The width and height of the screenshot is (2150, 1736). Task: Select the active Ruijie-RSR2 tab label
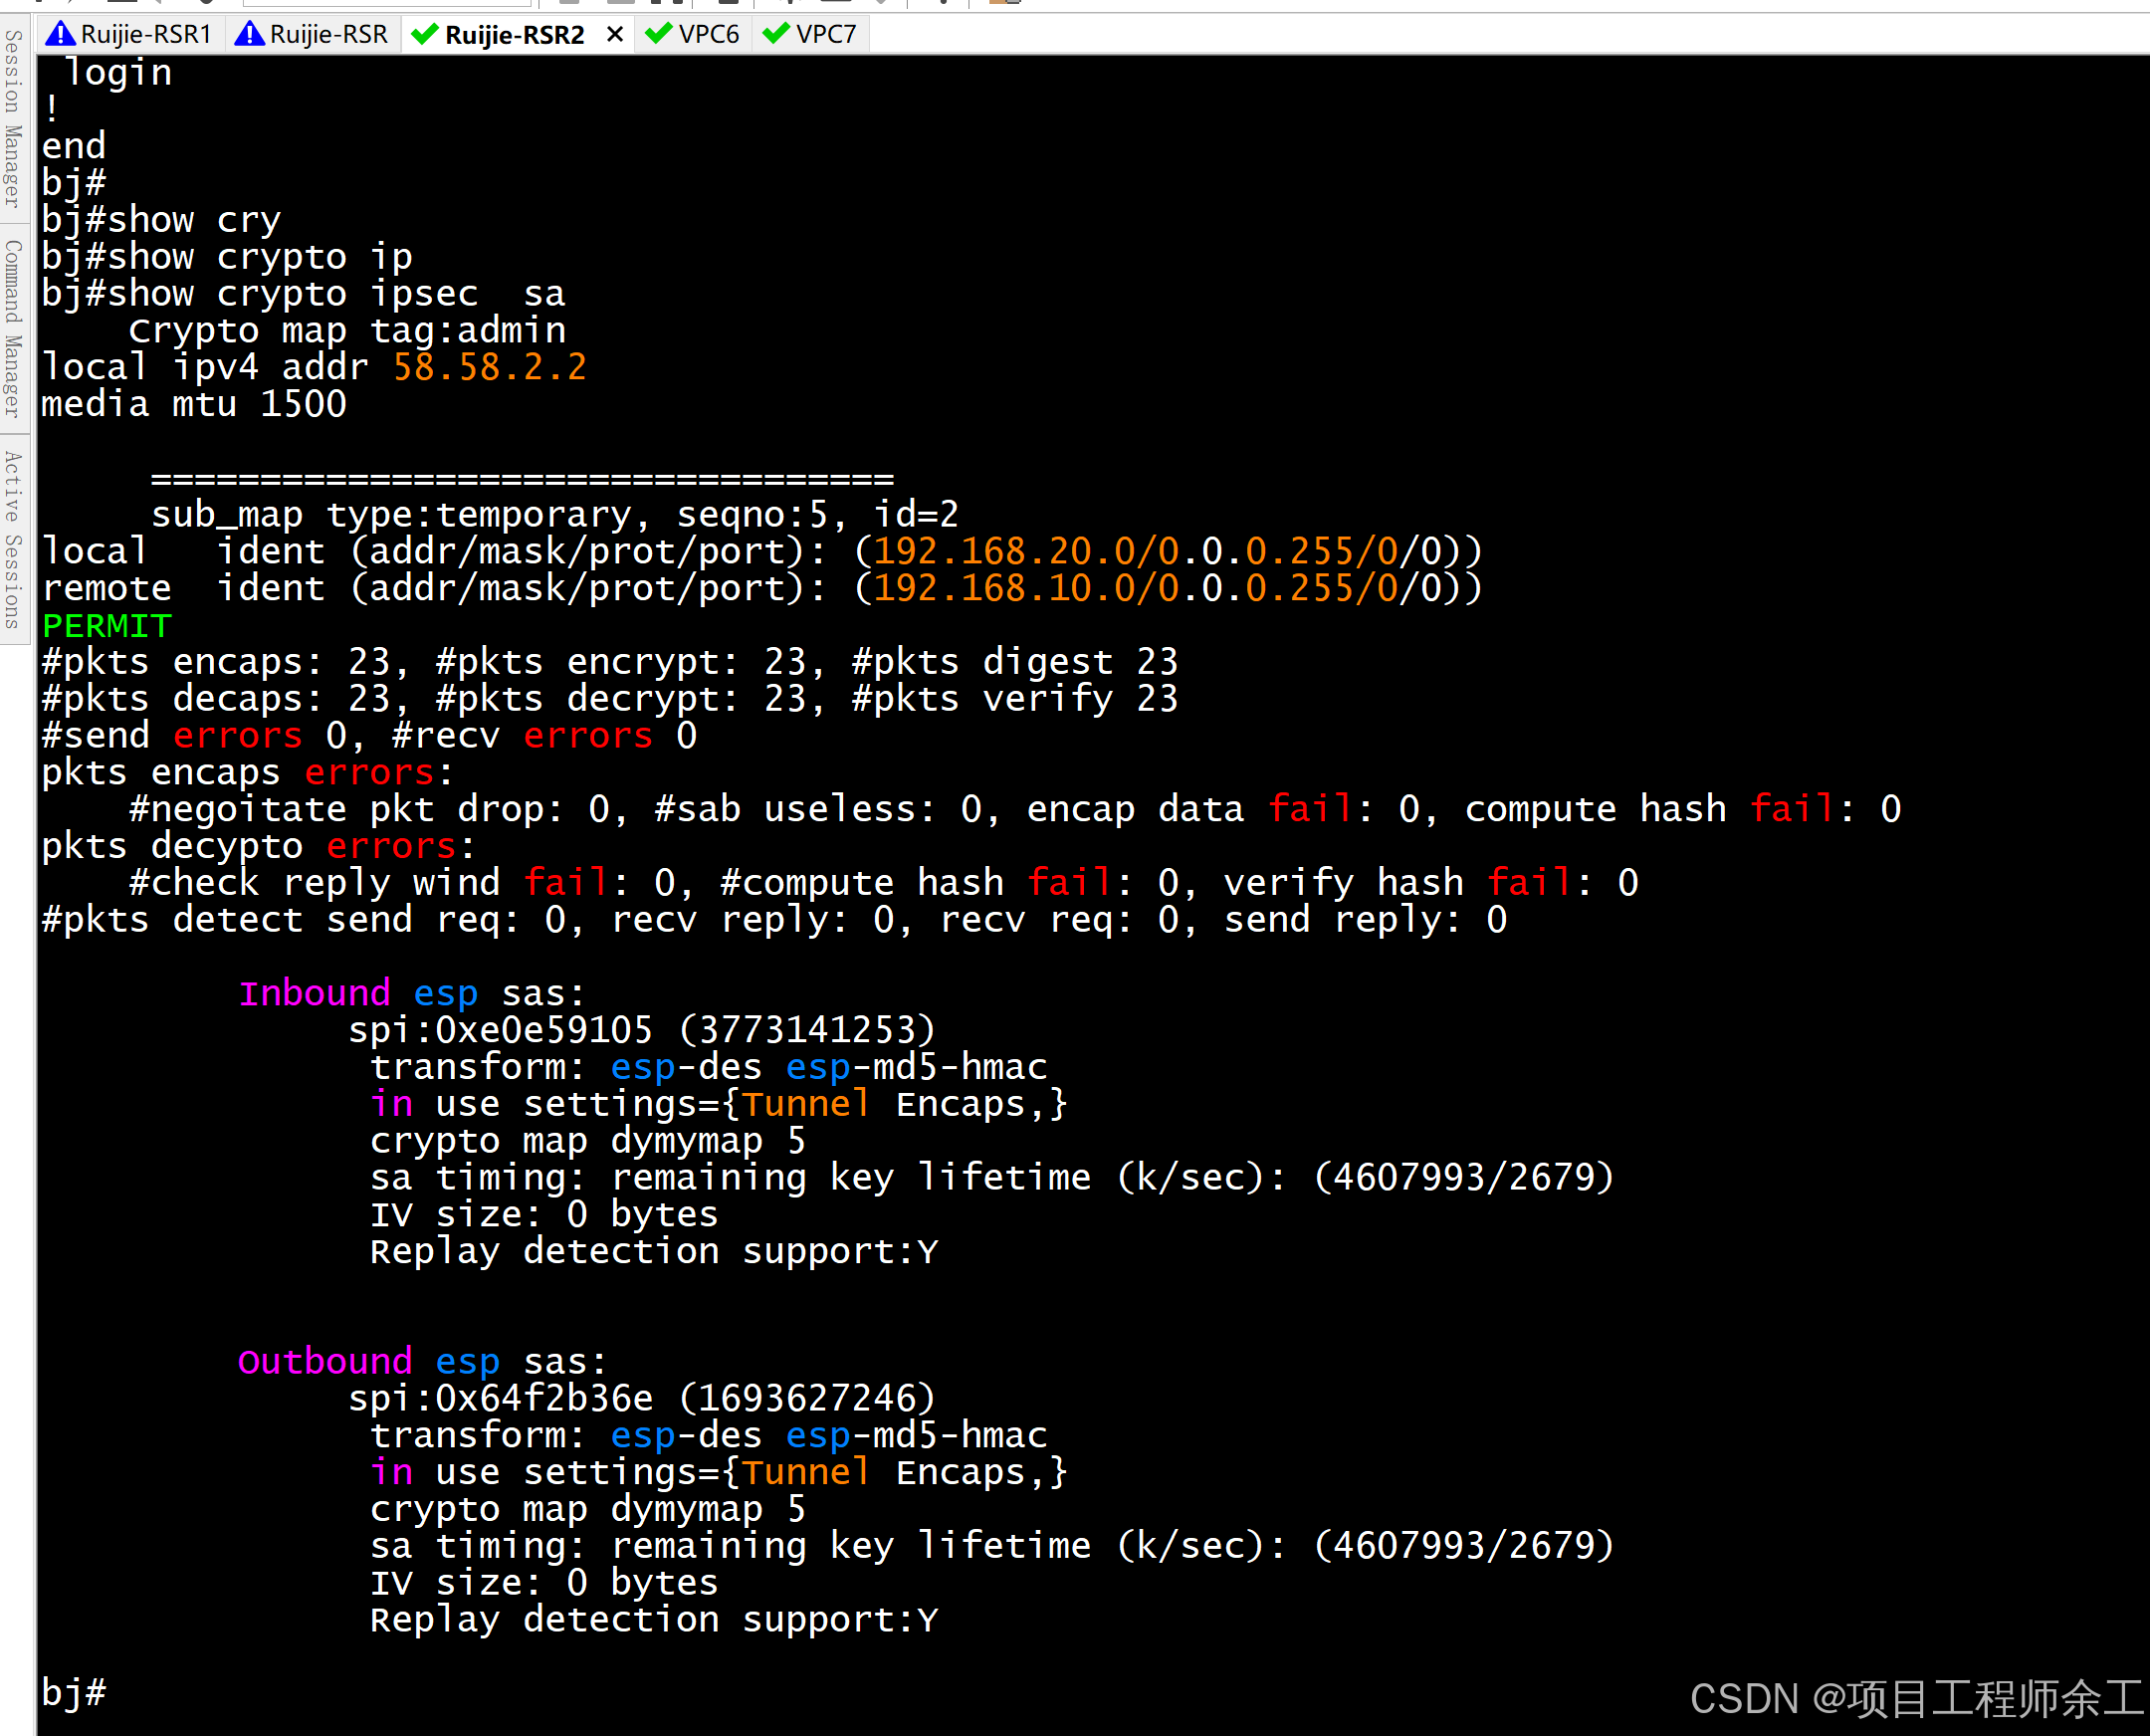(x=514, y=35)
